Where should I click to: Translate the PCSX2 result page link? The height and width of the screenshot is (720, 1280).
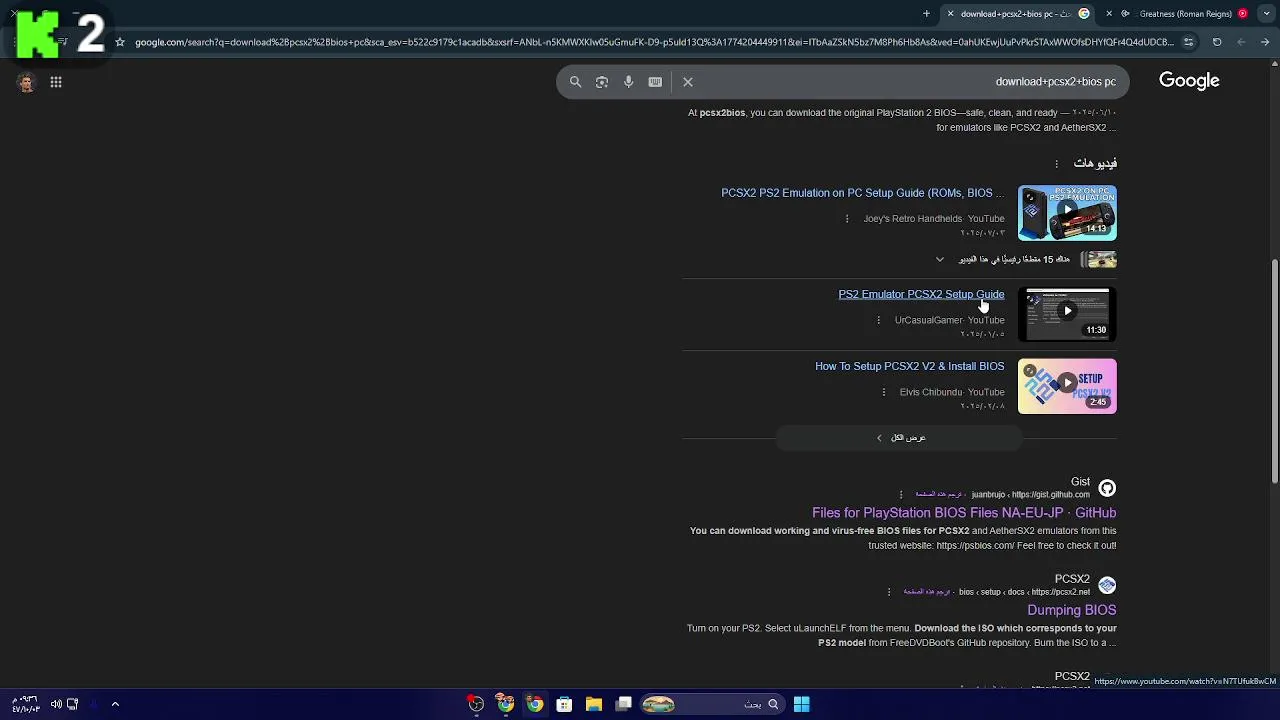coord(926,592)
